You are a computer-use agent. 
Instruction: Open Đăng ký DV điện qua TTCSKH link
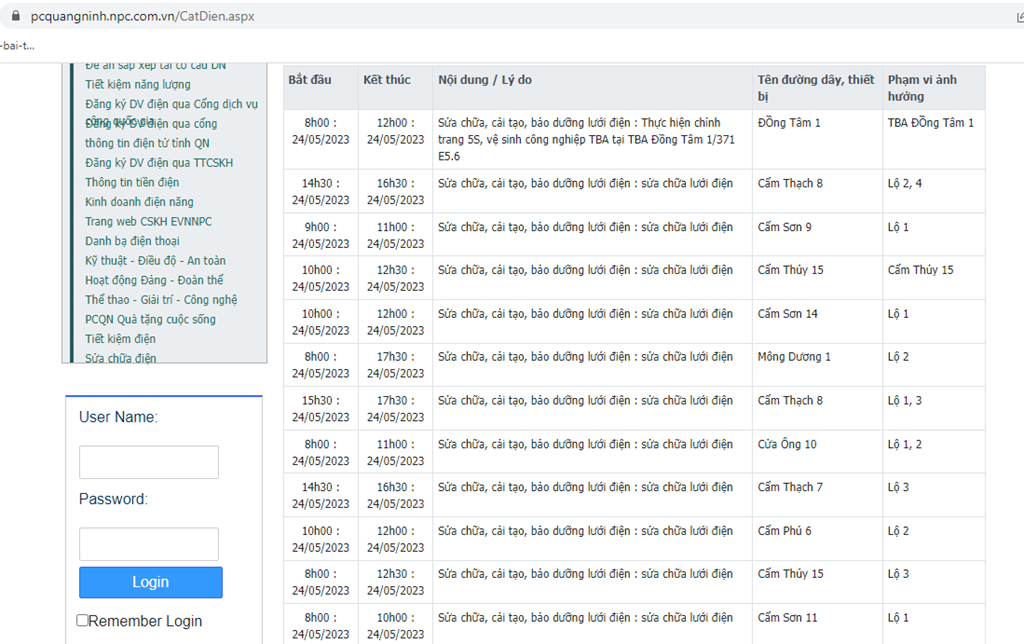(x=159, y=163)
